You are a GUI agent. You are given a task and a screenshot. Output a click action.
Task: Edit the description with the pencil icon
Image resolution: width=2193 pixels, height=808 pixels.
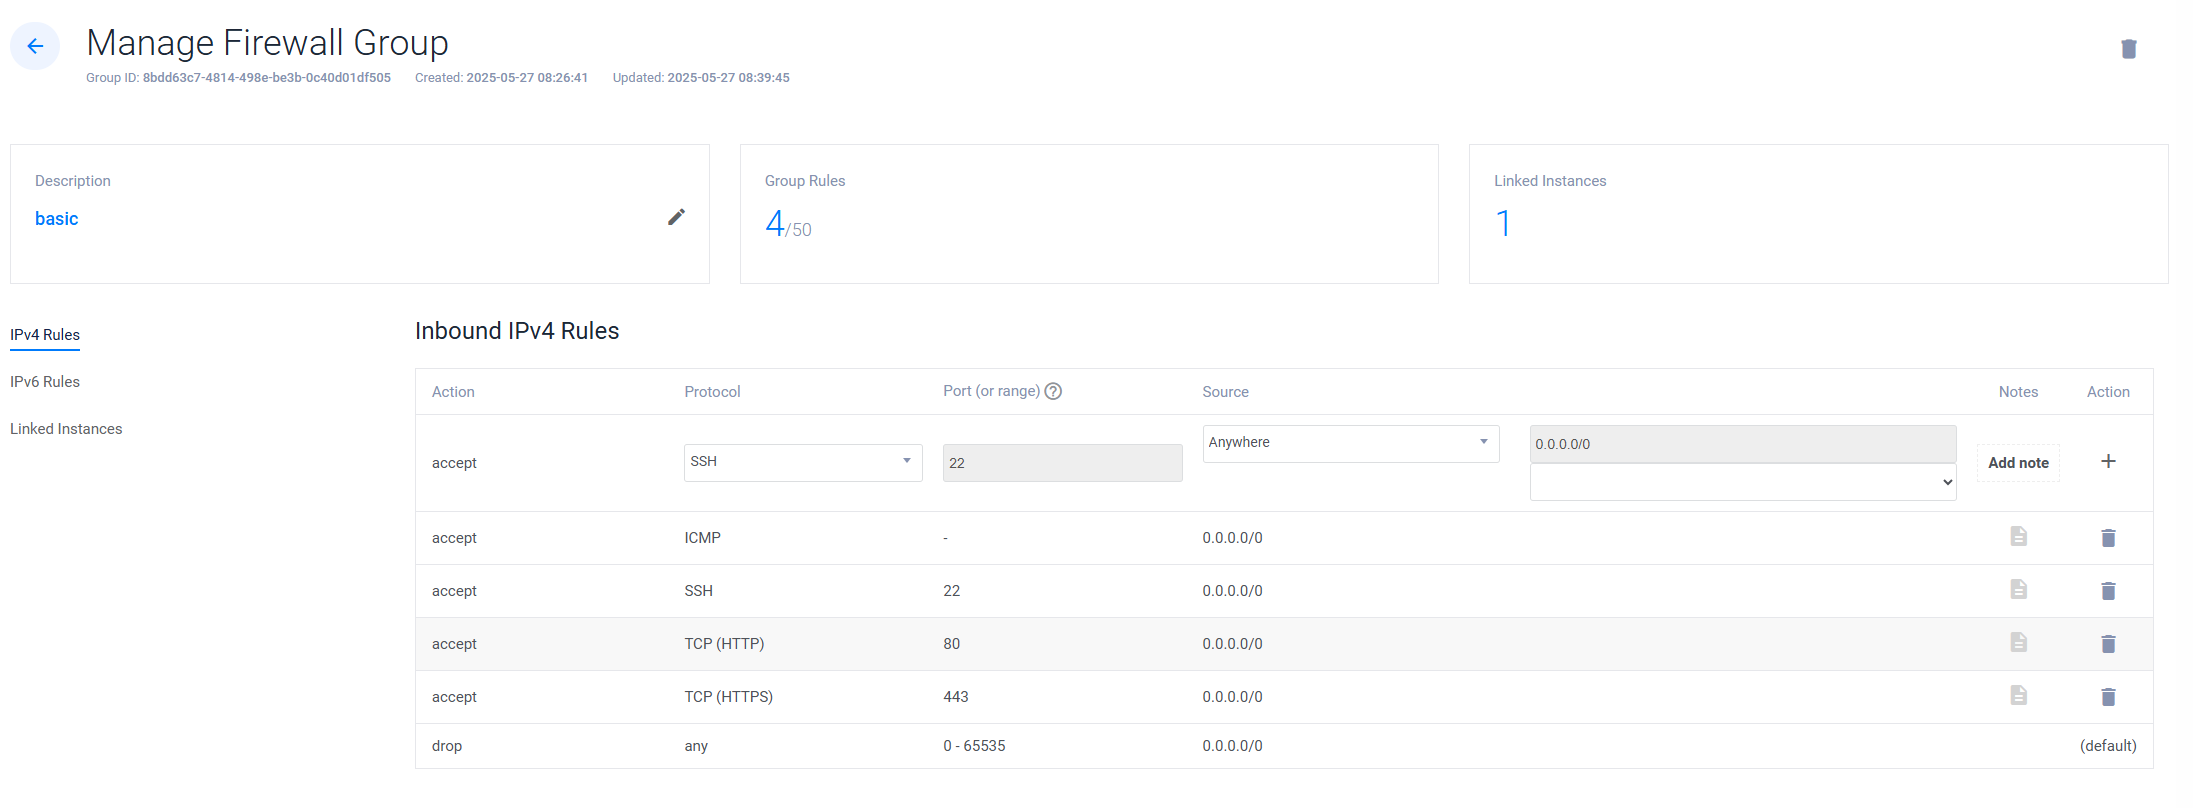[x=677, y=217]
